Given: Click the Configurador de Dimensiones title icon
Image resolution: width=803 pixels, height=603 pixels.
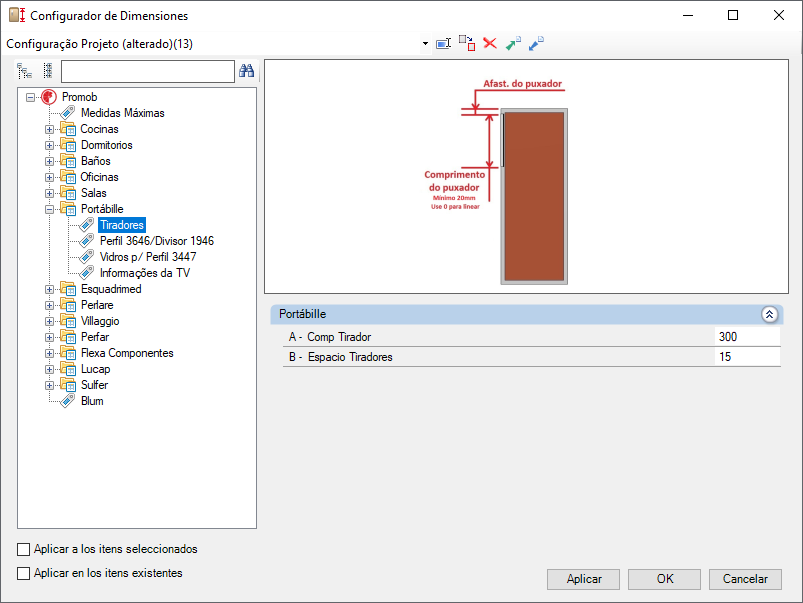Looking at the screenshot, I should pos(17,15).
